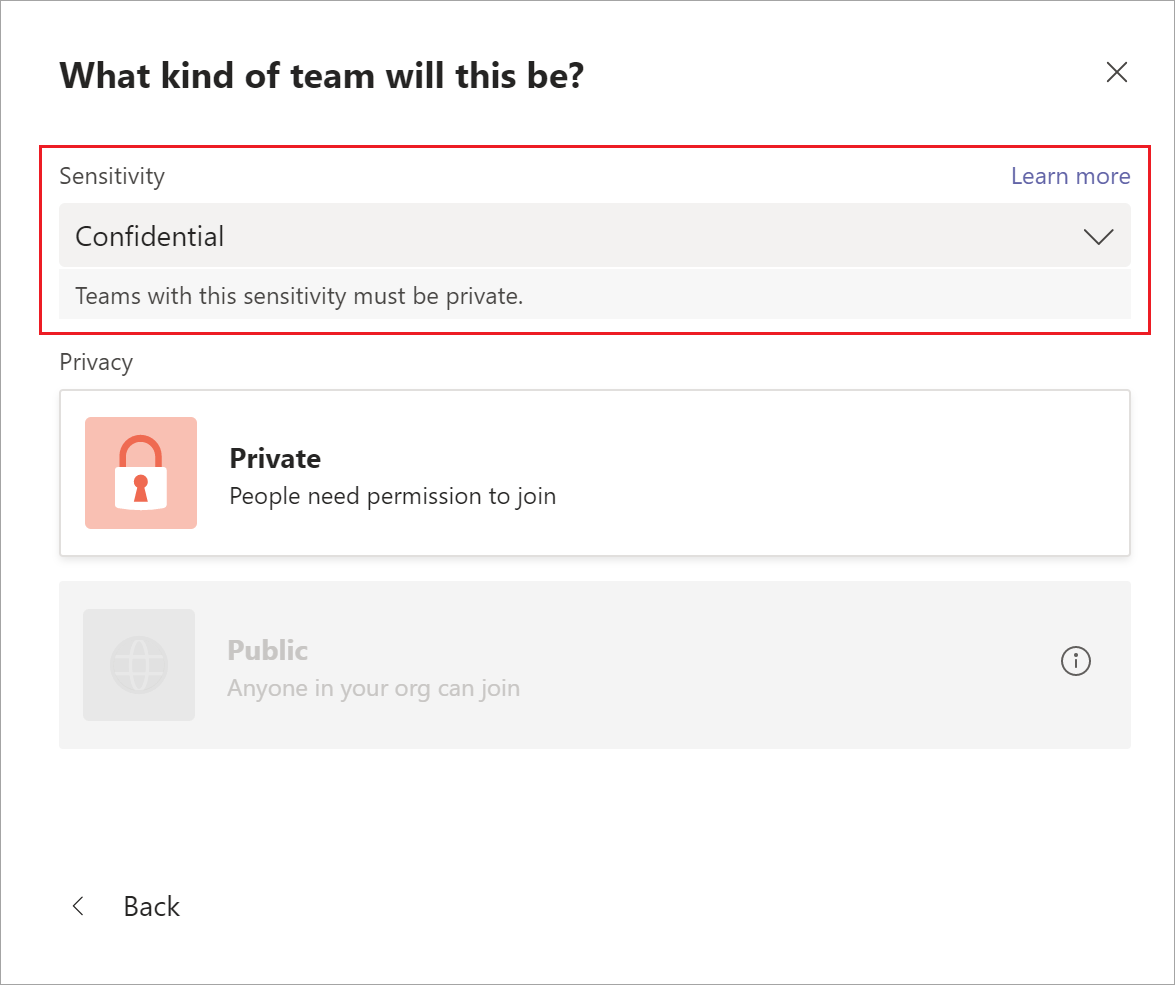Click People need permission to join text
Viewport: 1175px width, 985px height.
tap(392, 495)
